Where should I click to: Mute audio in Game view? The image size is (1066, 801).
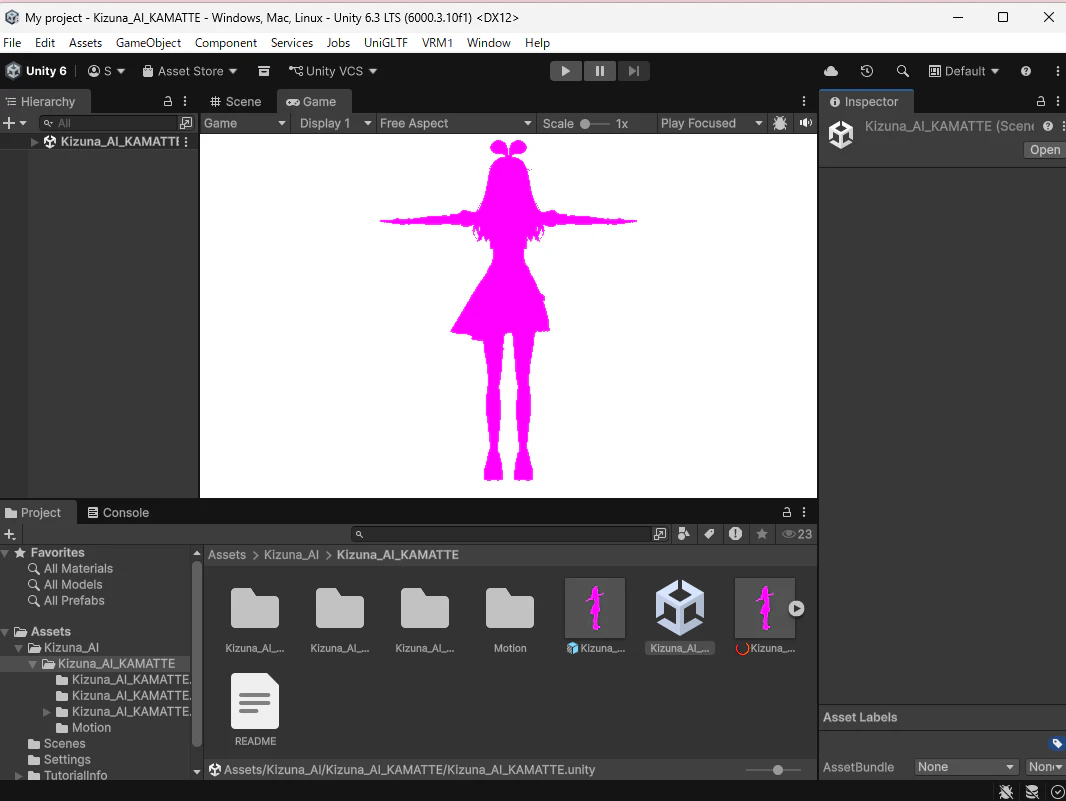(x=806, y=123)
